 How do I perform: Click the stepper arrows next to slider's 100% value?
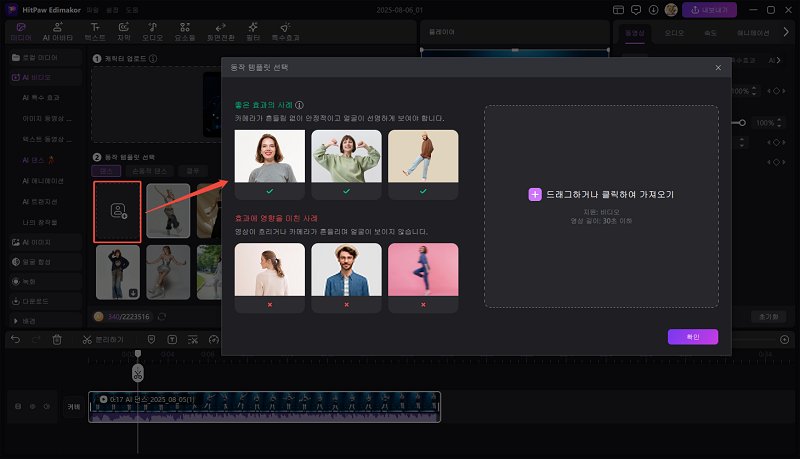click(779, 122)
